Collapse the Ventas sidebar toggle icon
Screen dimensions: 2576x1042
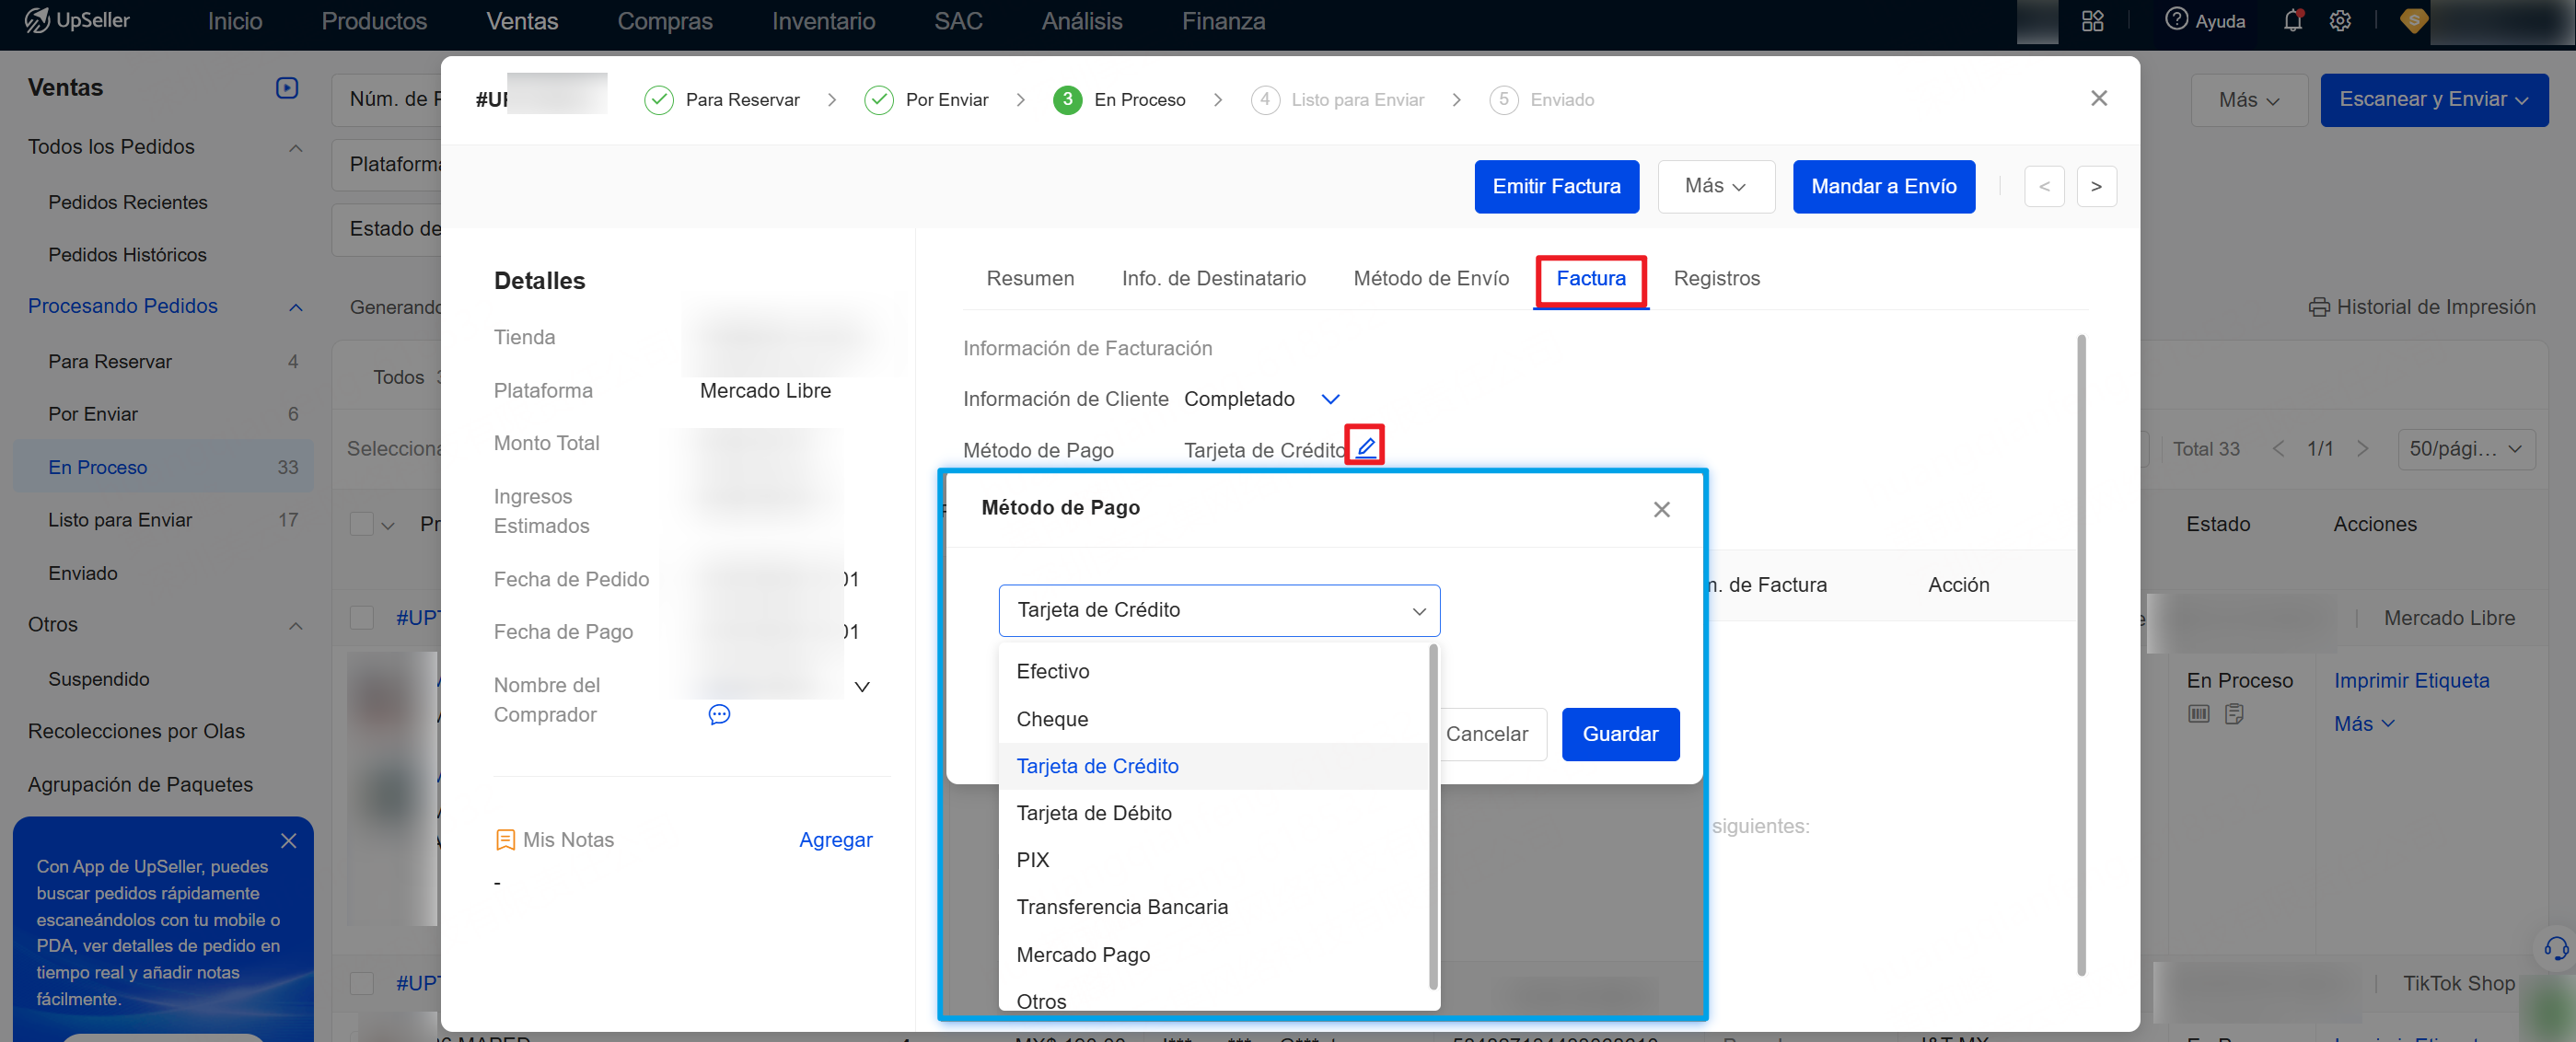287,88
